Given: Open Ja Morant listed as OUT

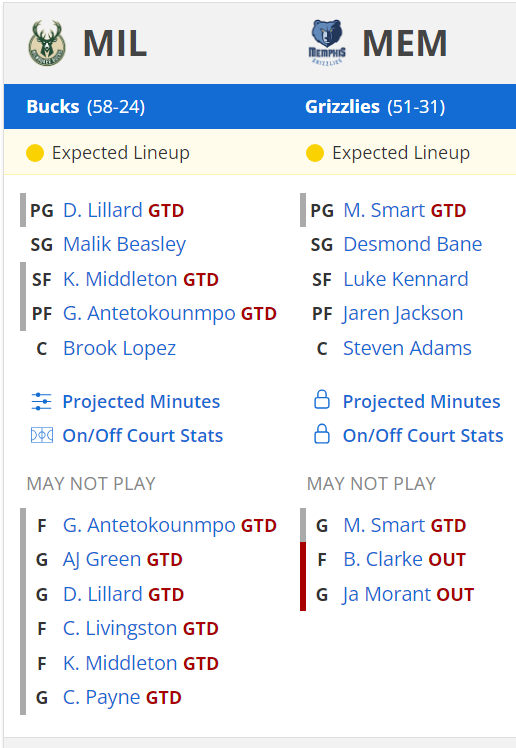Looking at the screenshot, I should coord(386,594).
